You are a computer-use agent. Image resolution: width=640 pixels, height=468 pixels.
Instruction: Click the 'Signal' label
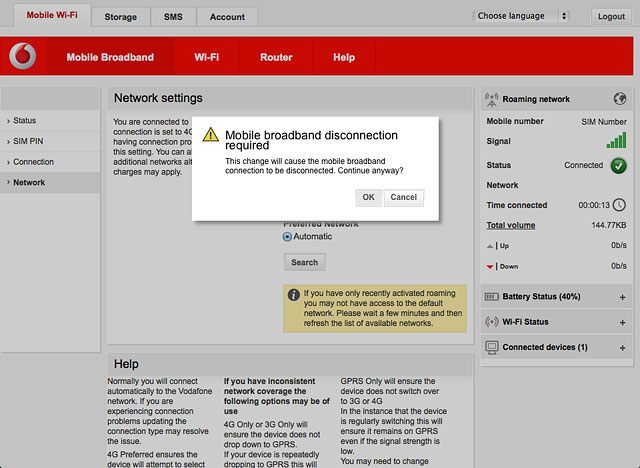coord(498,141)
